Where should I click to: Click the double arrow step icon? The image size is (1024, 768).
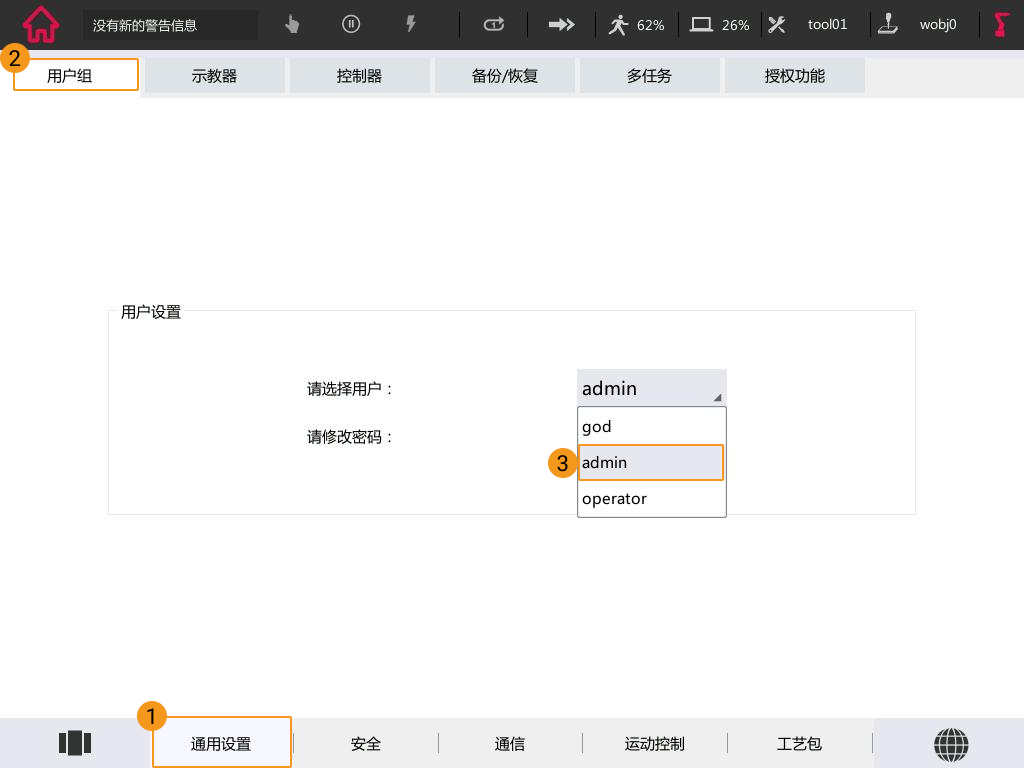click(562, 25)
